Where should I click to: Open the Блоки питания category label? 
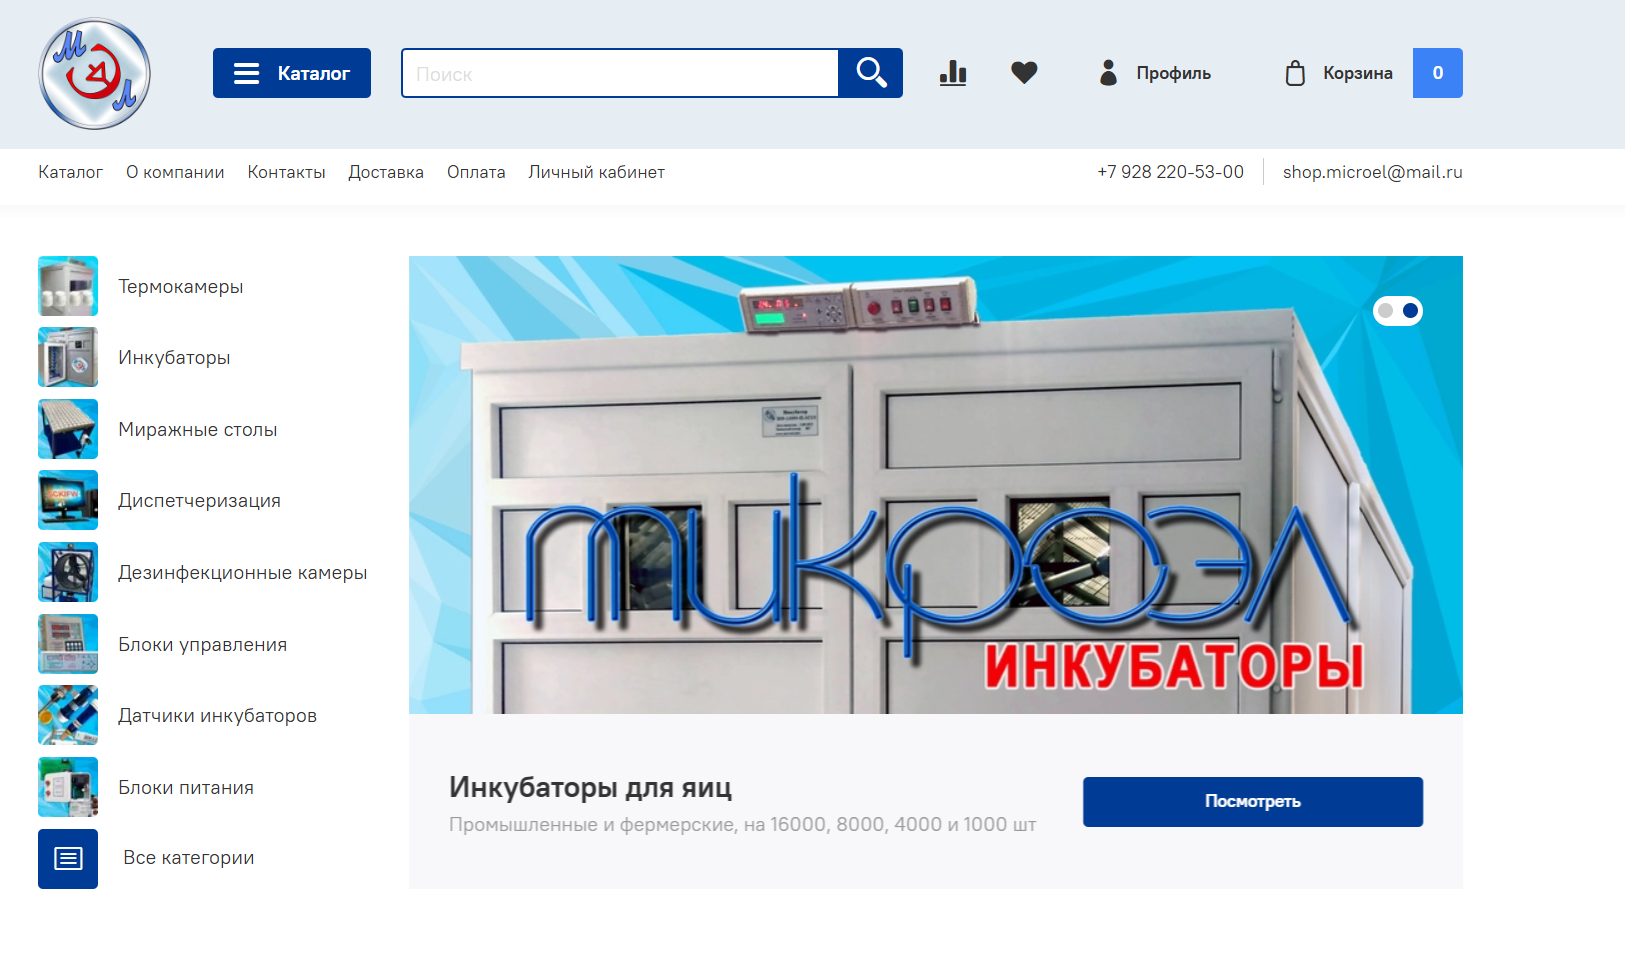(186, 787)
